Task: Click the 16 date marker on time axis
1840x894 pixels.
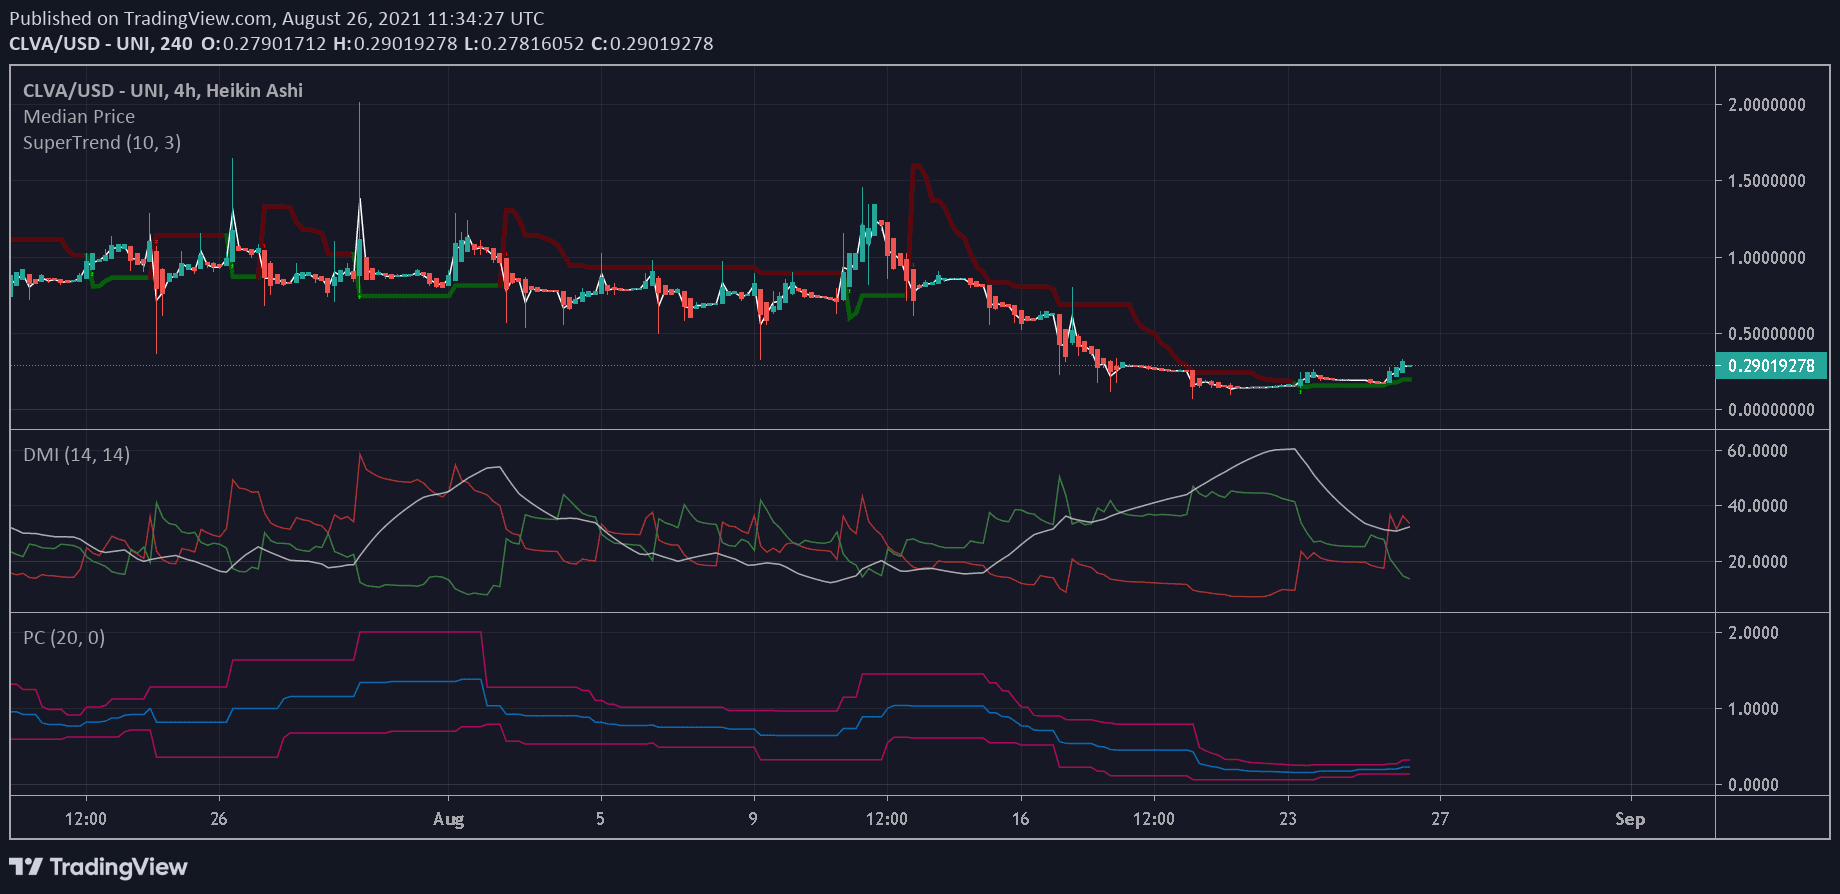Action: [x=1020, y=819]
